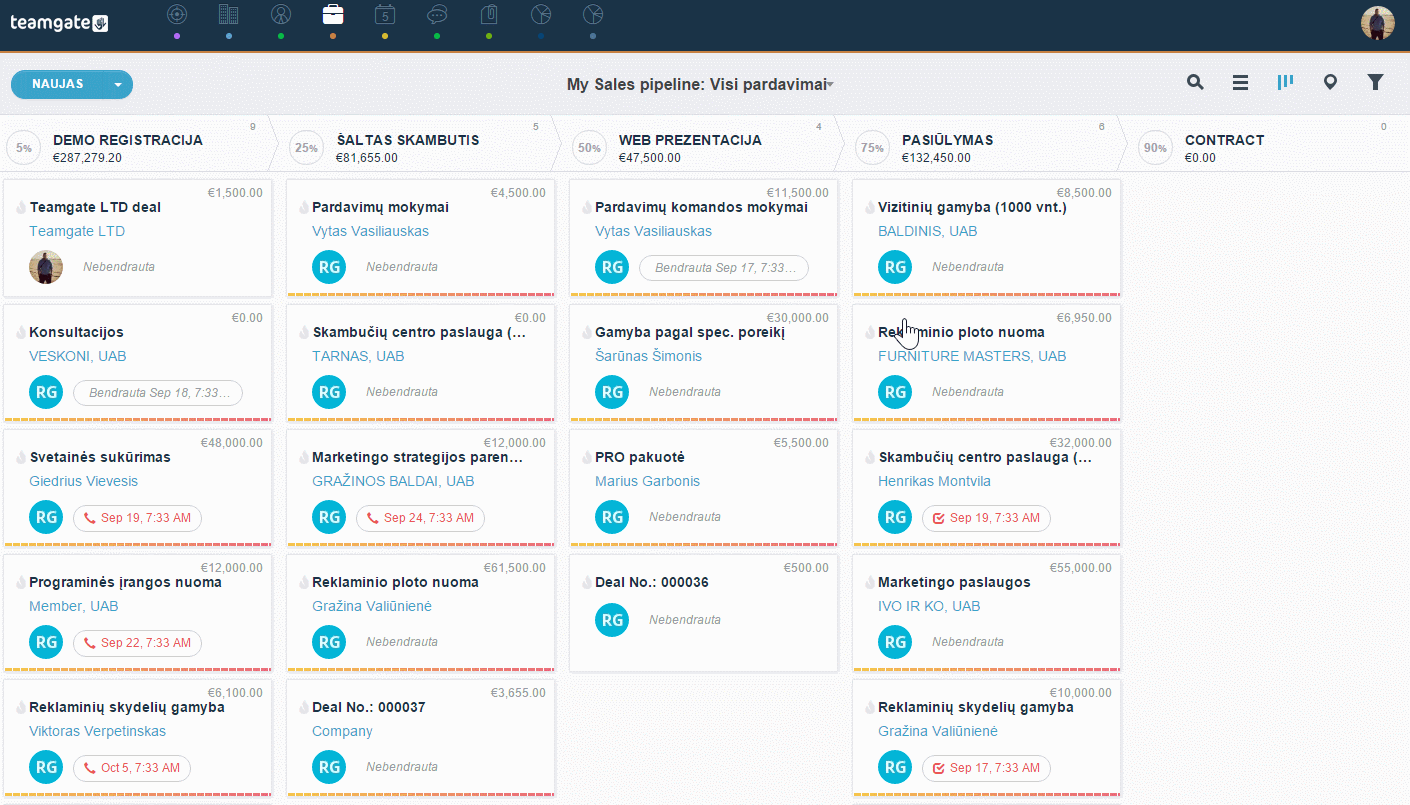Click the Sep 22, 7:33 AM call pill
This screenshot has width=1410, height=805.
click(x=138, y=643)
